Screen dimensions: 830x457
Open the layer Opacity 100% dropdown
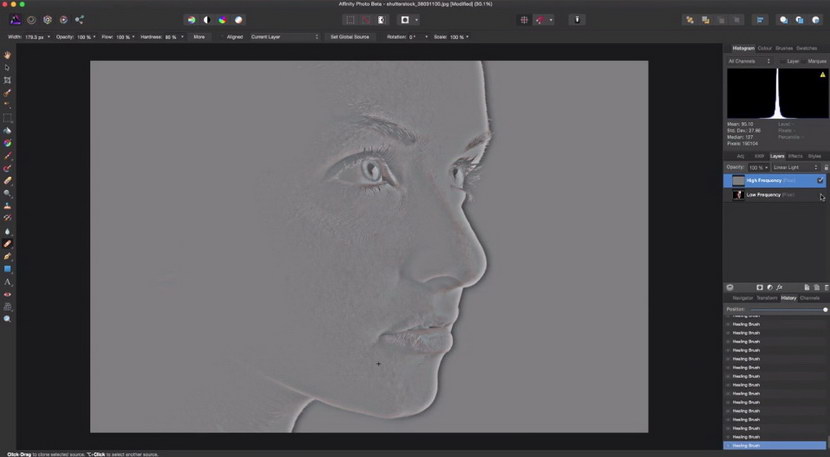[758, 167]
